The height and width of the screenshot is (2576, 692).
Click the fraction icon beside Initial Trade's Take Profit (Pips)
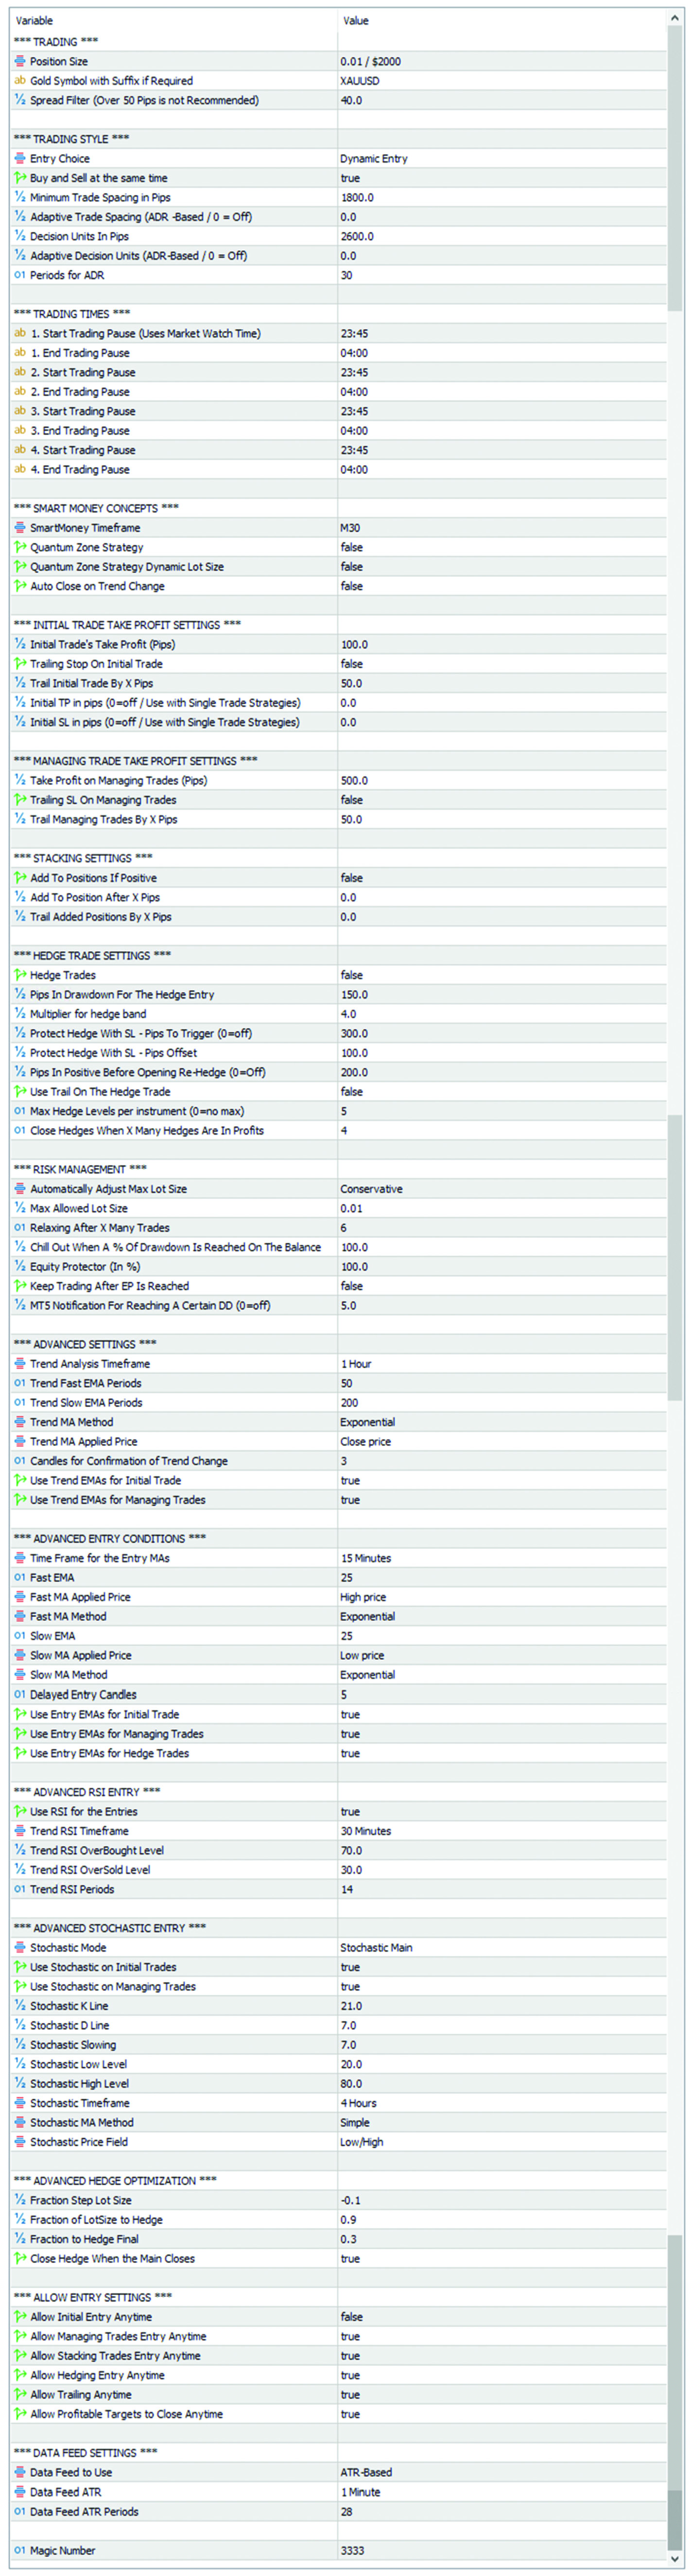(x=20, y=644)
